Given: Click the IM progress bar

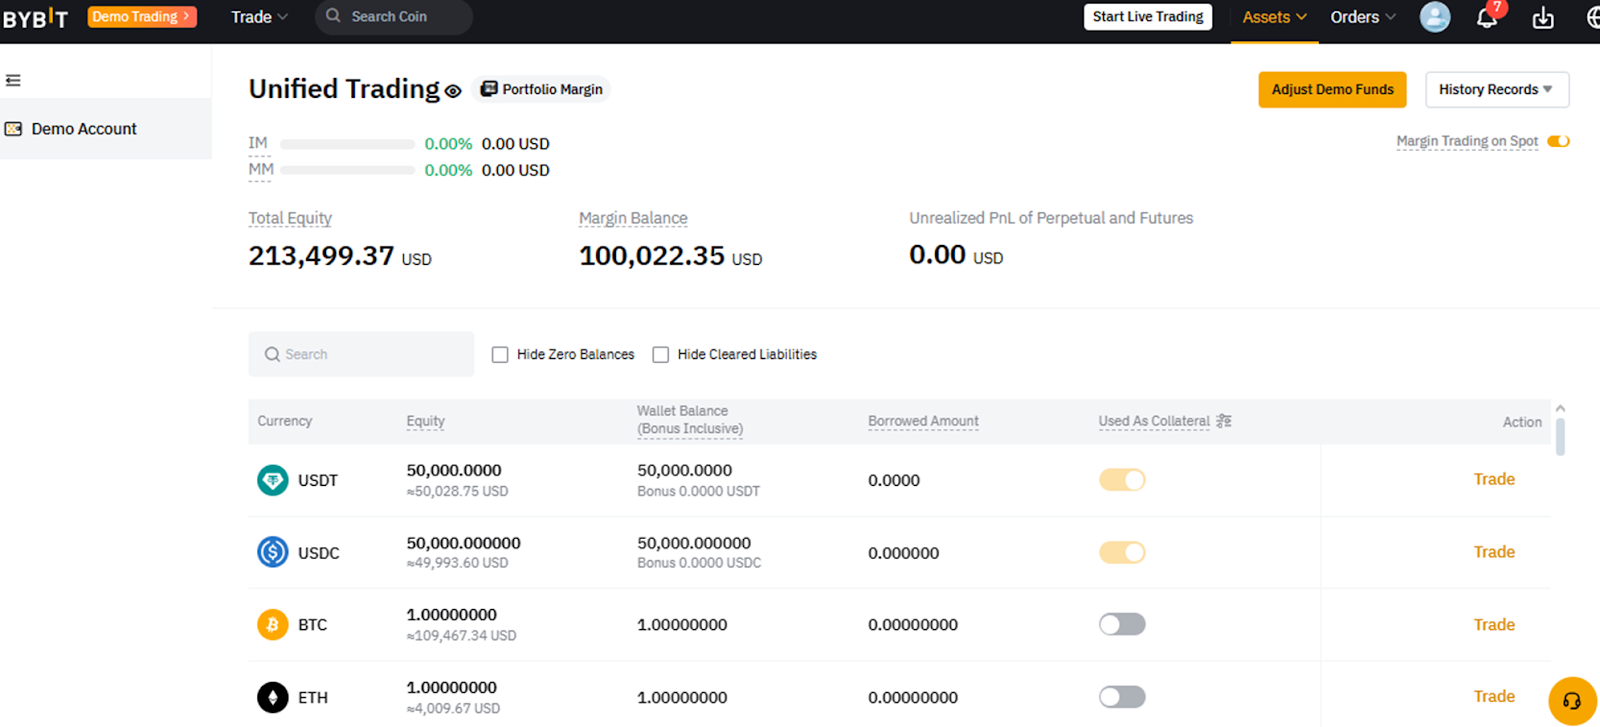Looking at the screenshot, I should click(x=347, y=144).
